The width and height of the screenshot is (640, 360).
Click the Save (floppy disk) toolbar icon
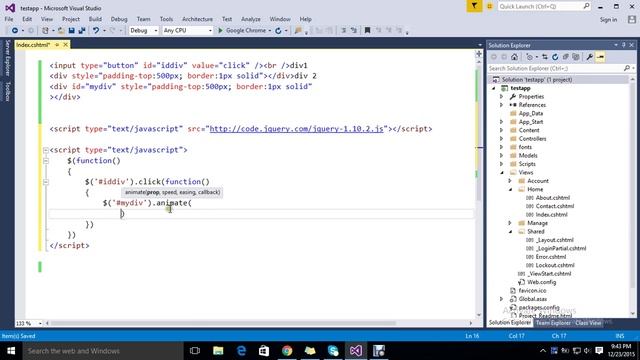coord(71,31)
